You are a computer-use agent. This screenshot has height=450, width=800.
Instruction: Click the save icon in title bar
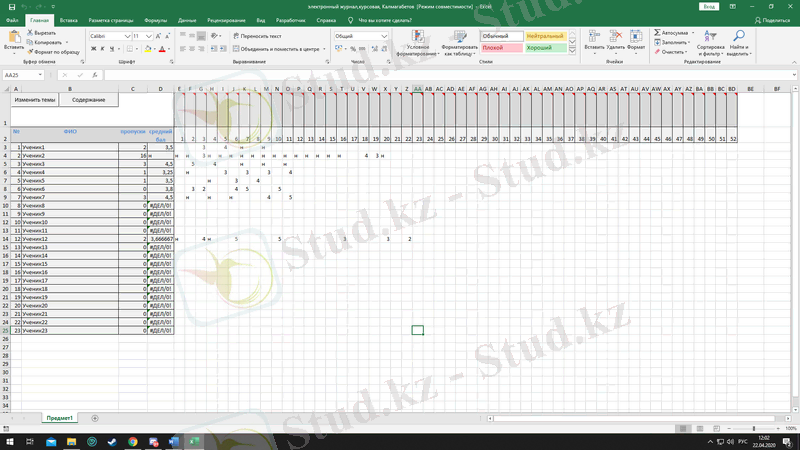click(x=12, y=7)
